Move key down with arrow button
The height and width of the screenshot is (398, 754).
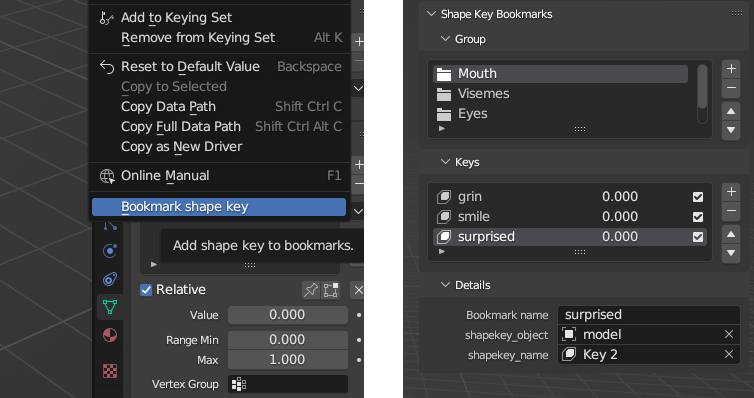(x=731, y=253)
